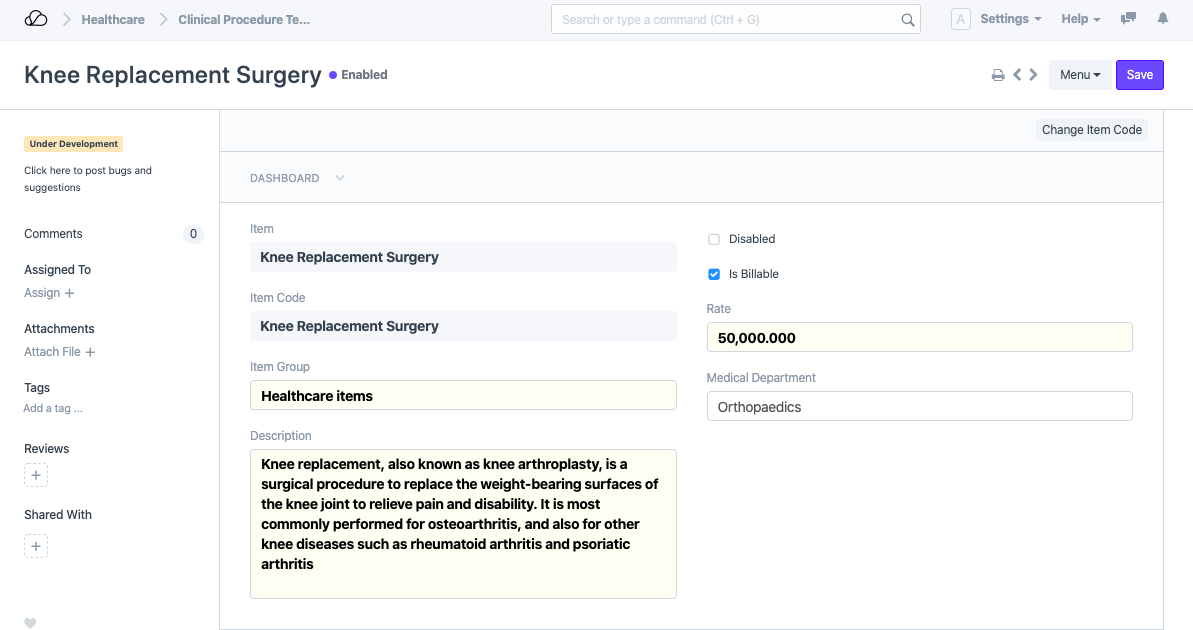Screen dimensions: 1193x630
Task: Open the chat messages icon
Action: click(x=1129, y=19)
